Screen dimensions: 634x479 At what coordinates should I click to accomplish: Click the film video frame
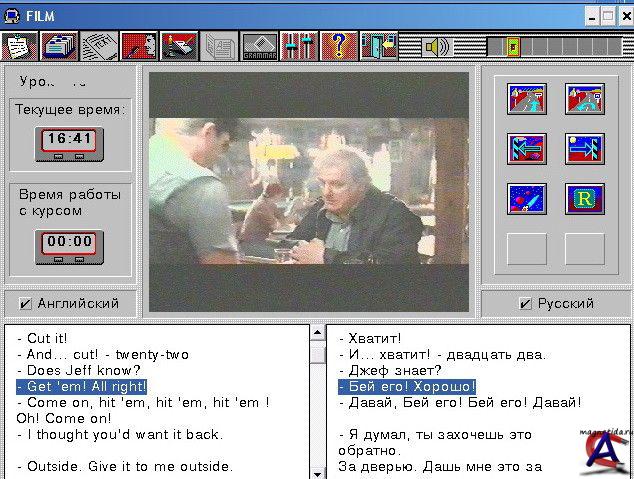[308, 190]
